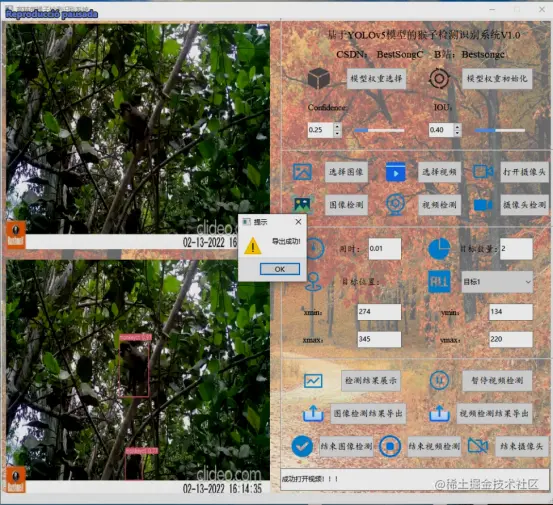The height and width of the screenshot is (505, 553).
Task: Click the 导出成功 dialog message
Action: pos(286,242)
